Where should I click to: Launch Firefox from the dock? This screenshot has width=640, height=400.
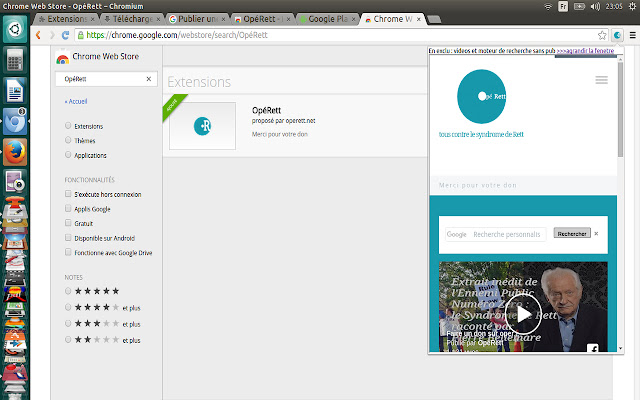[15, 152]
